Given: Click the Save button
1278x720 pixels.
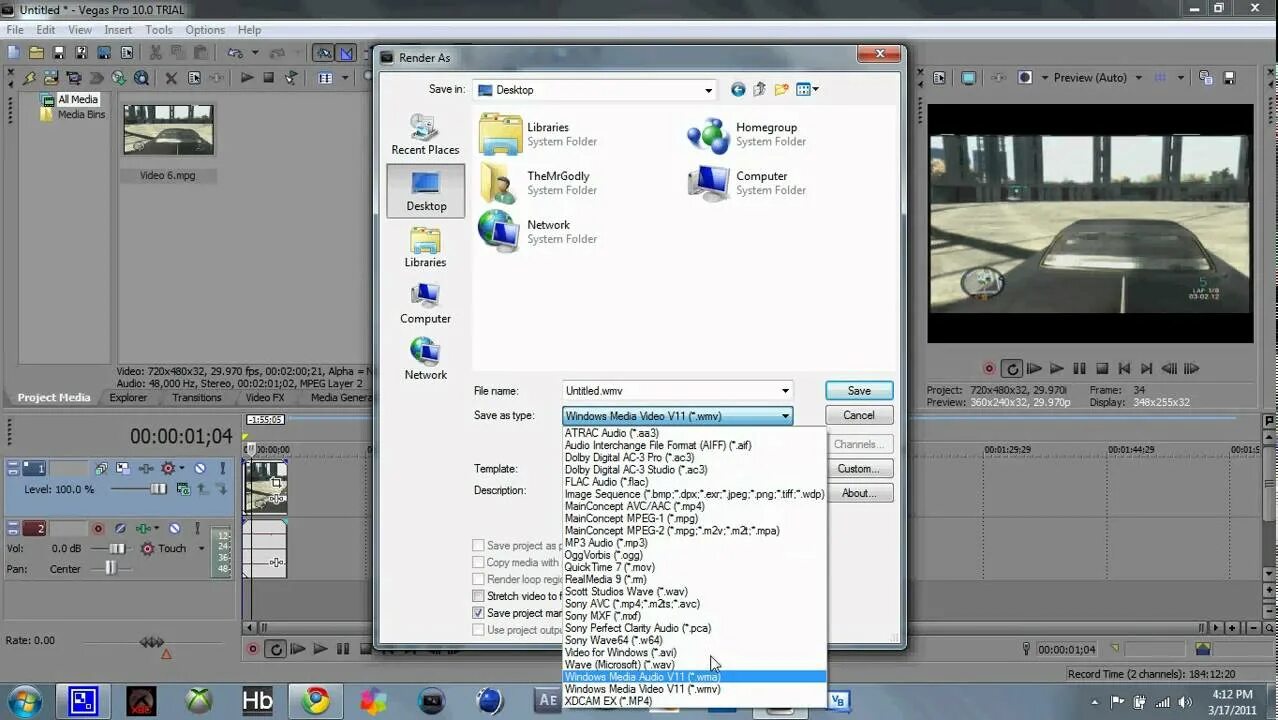Looking at the screenshot, I should pos(859,391).
